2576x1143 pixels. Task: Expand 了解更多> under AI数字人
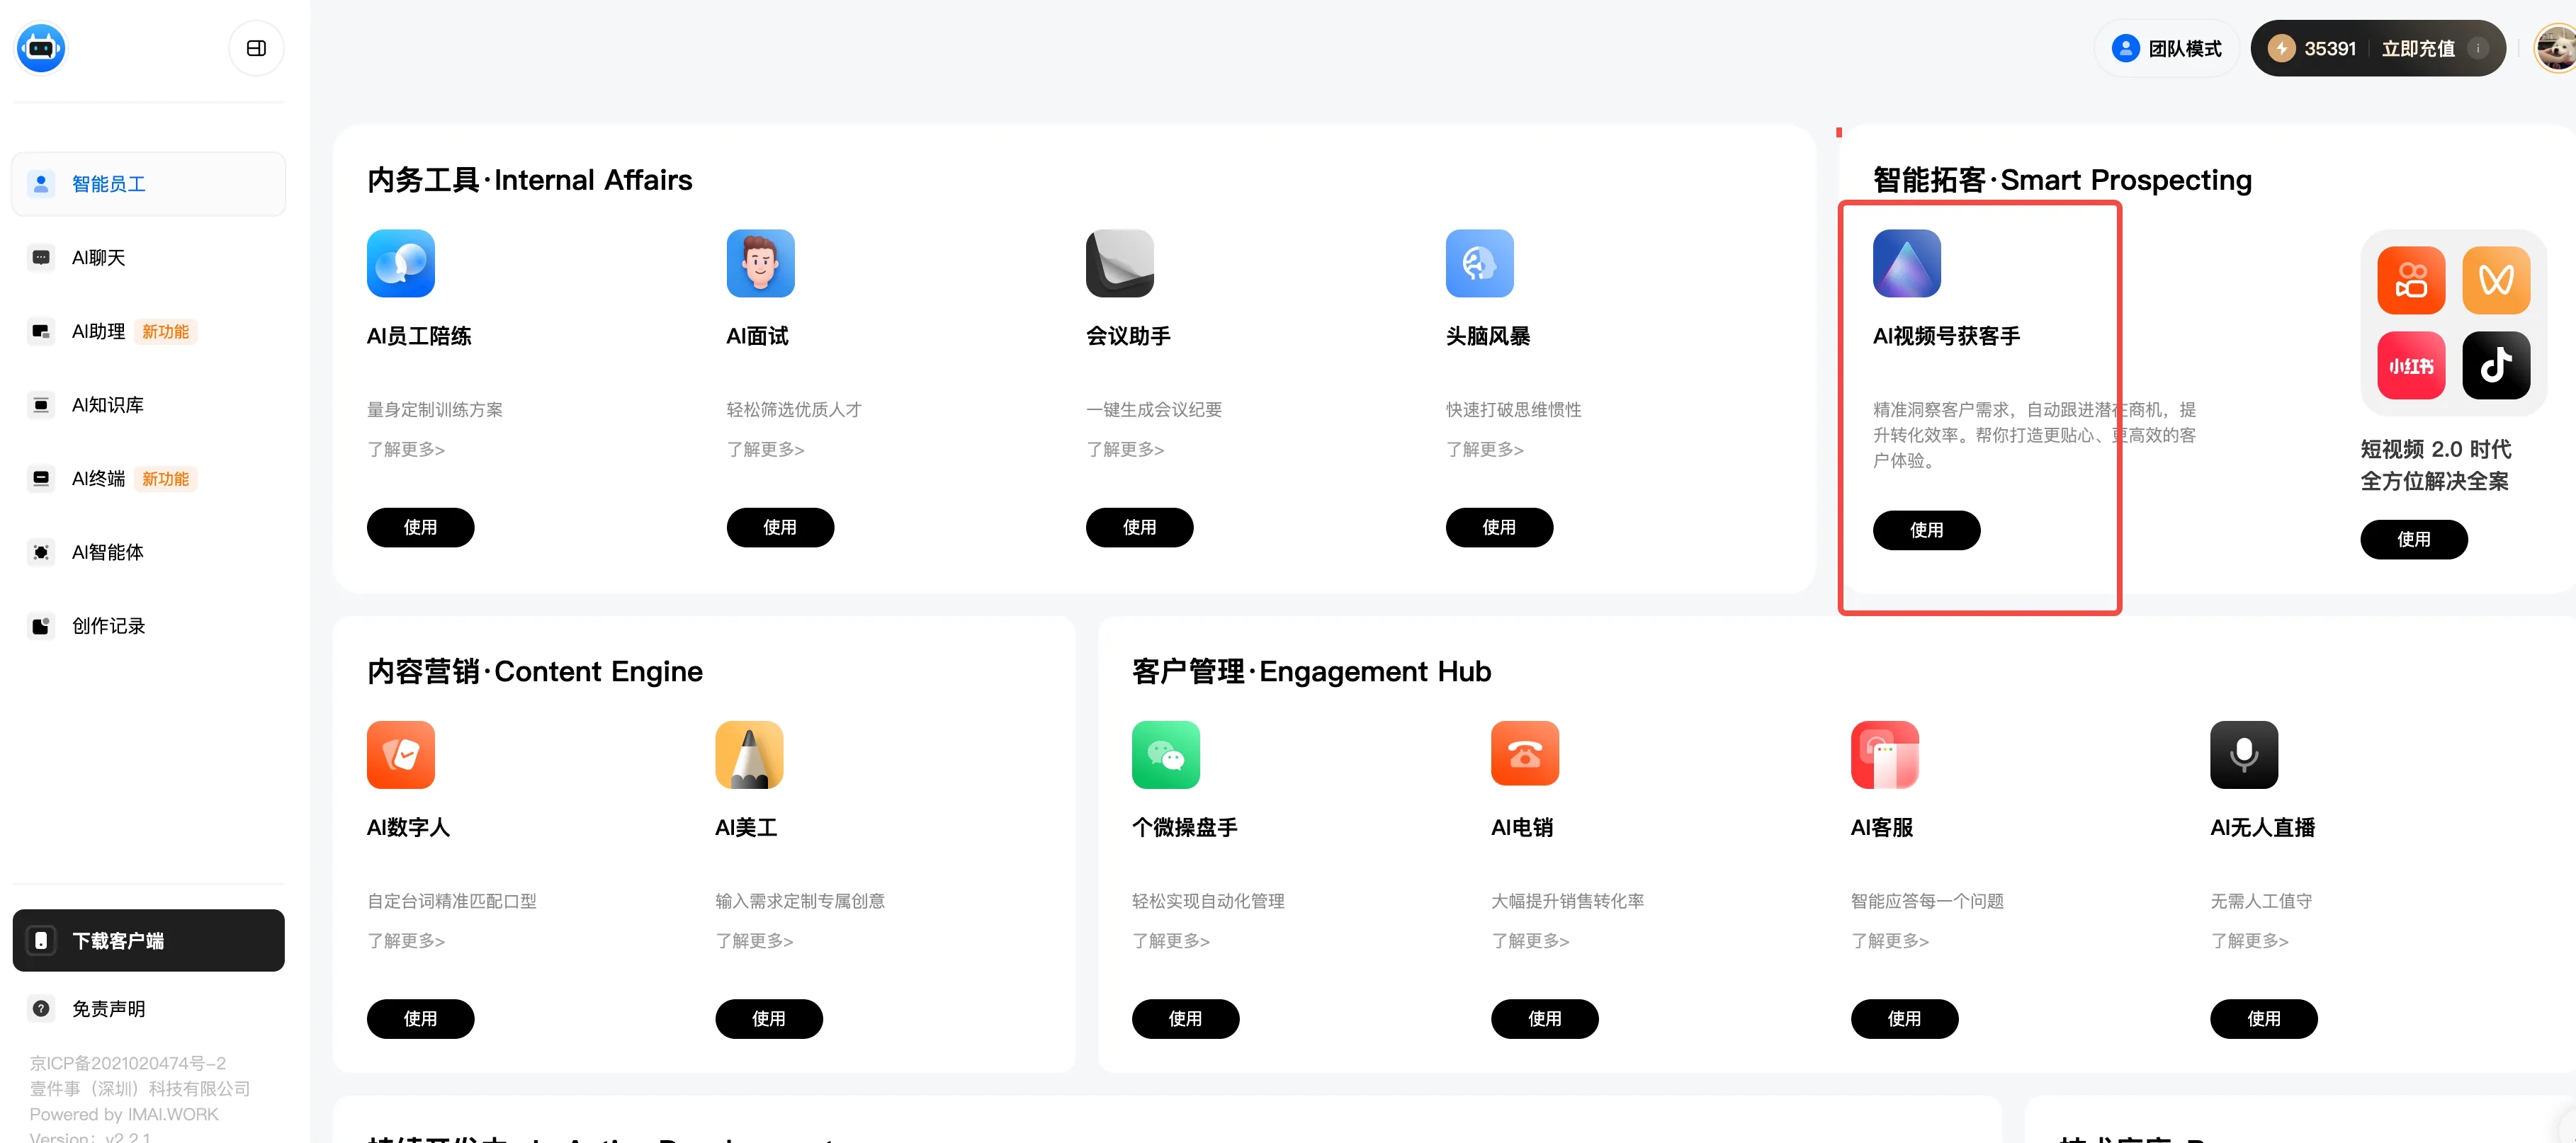(x=405, y=940)
